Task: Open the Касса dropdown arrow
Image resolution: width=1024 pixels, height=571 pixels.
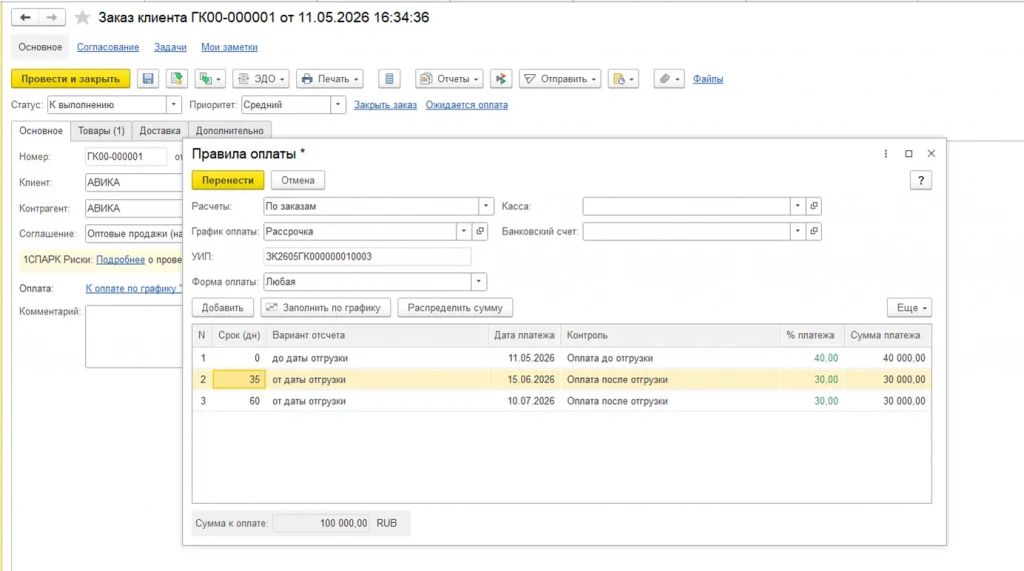Action: (797, 206)
